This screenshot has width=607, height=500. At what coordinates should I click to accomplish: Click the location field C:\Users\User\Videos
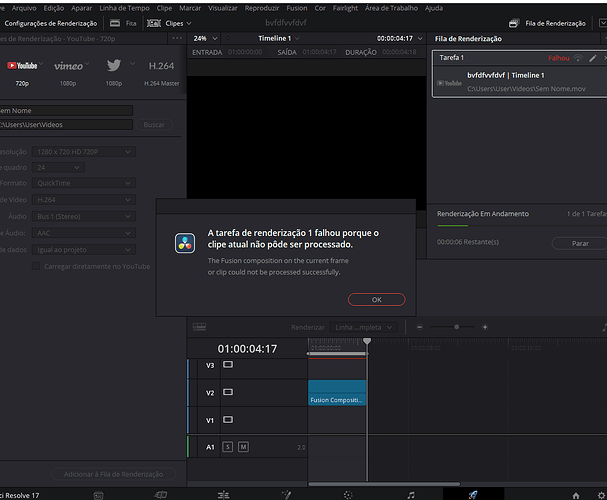click(66, 125)
